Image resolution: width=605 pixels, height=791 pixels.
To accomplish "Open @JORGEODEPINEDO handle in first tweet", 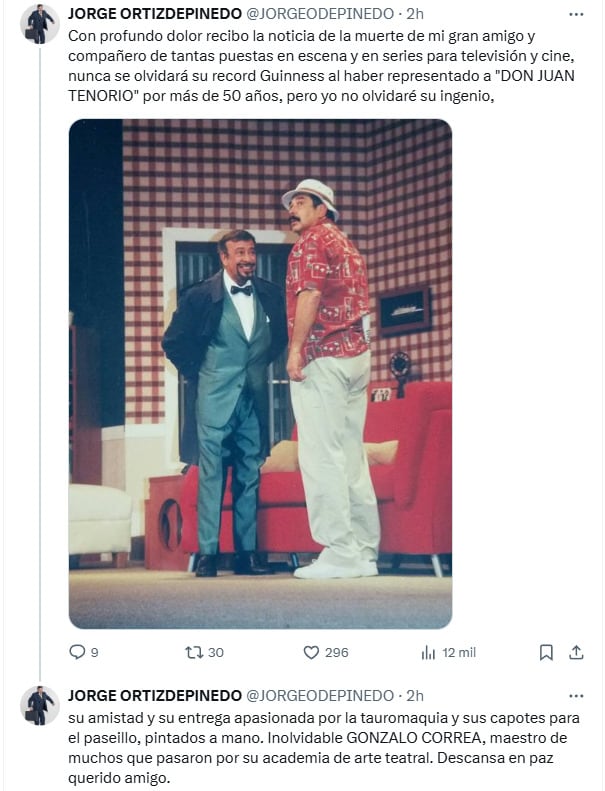I will (x=320, y=15).
